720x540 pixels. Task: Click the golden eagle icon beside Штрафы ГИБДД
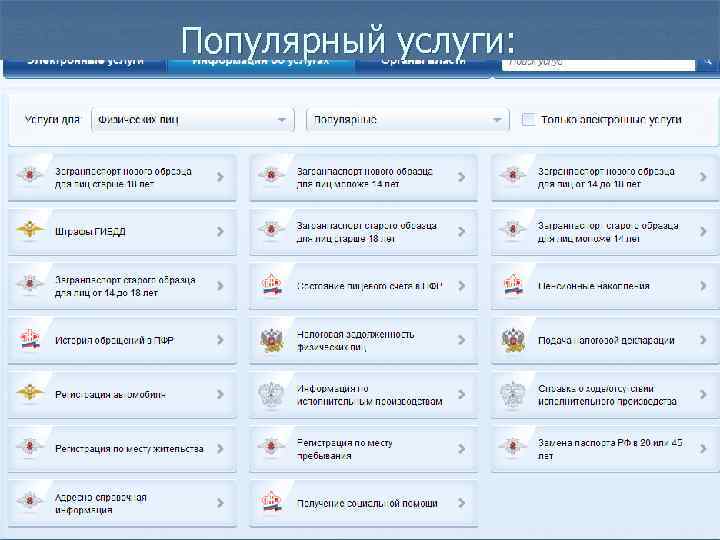(30, 230)
